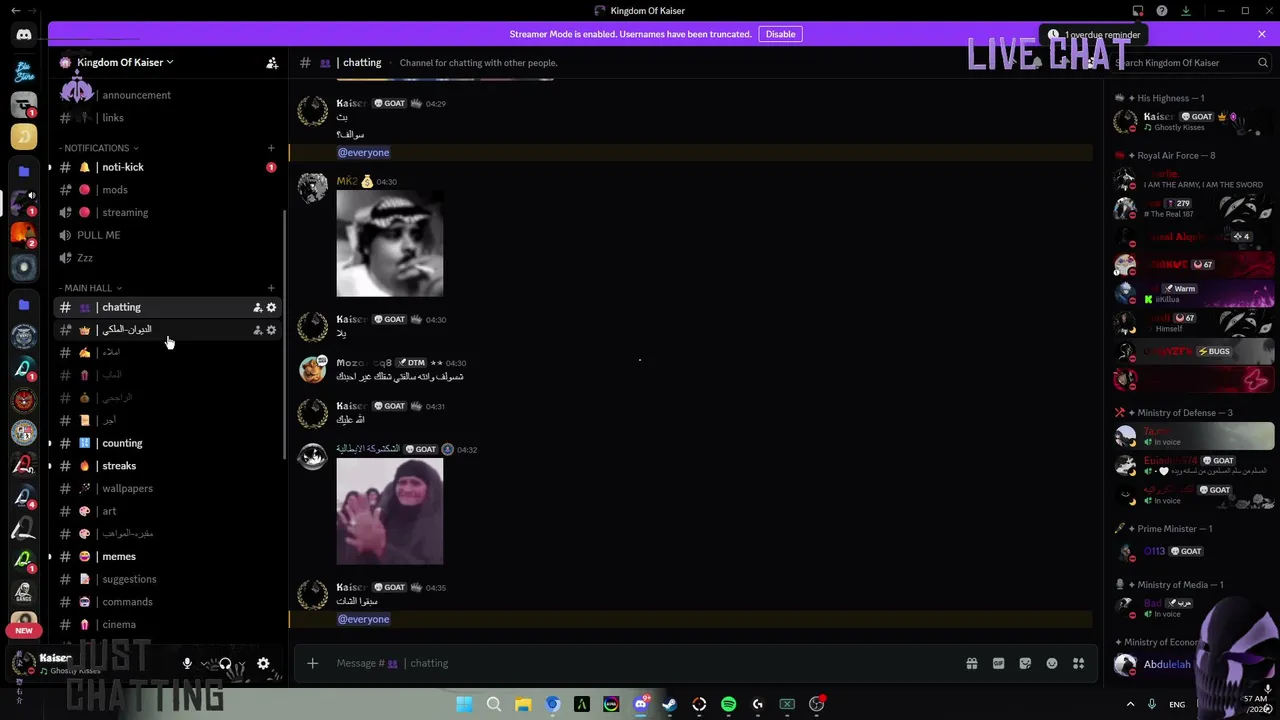Open Kingdom Of Kaiser server dropdown
The height and width of the screenshot is (720, 1280).
(x=125, y=63)
